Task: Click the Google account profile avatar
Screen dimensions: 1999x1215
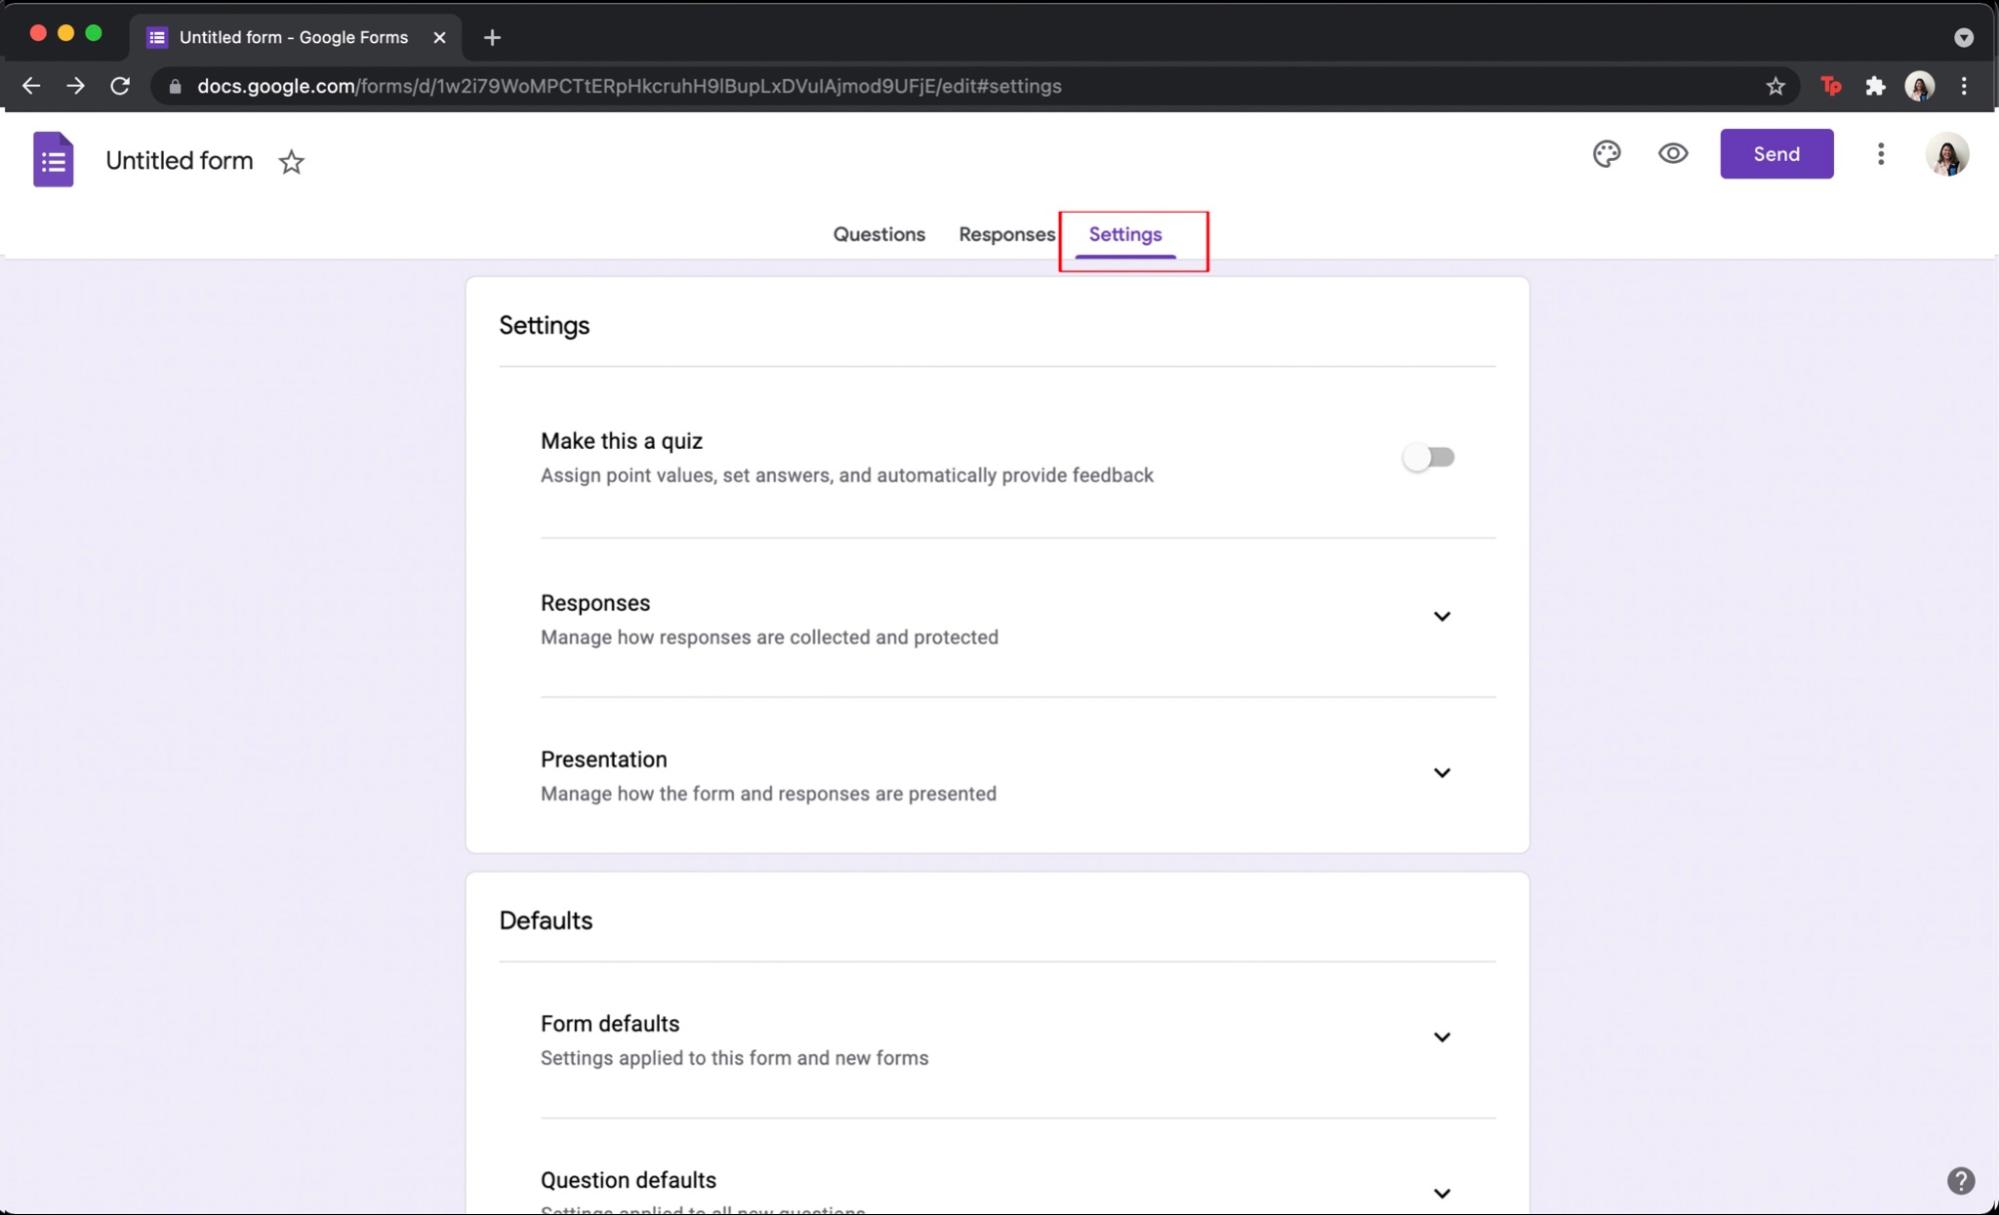Action: (x=1947, y=154)
